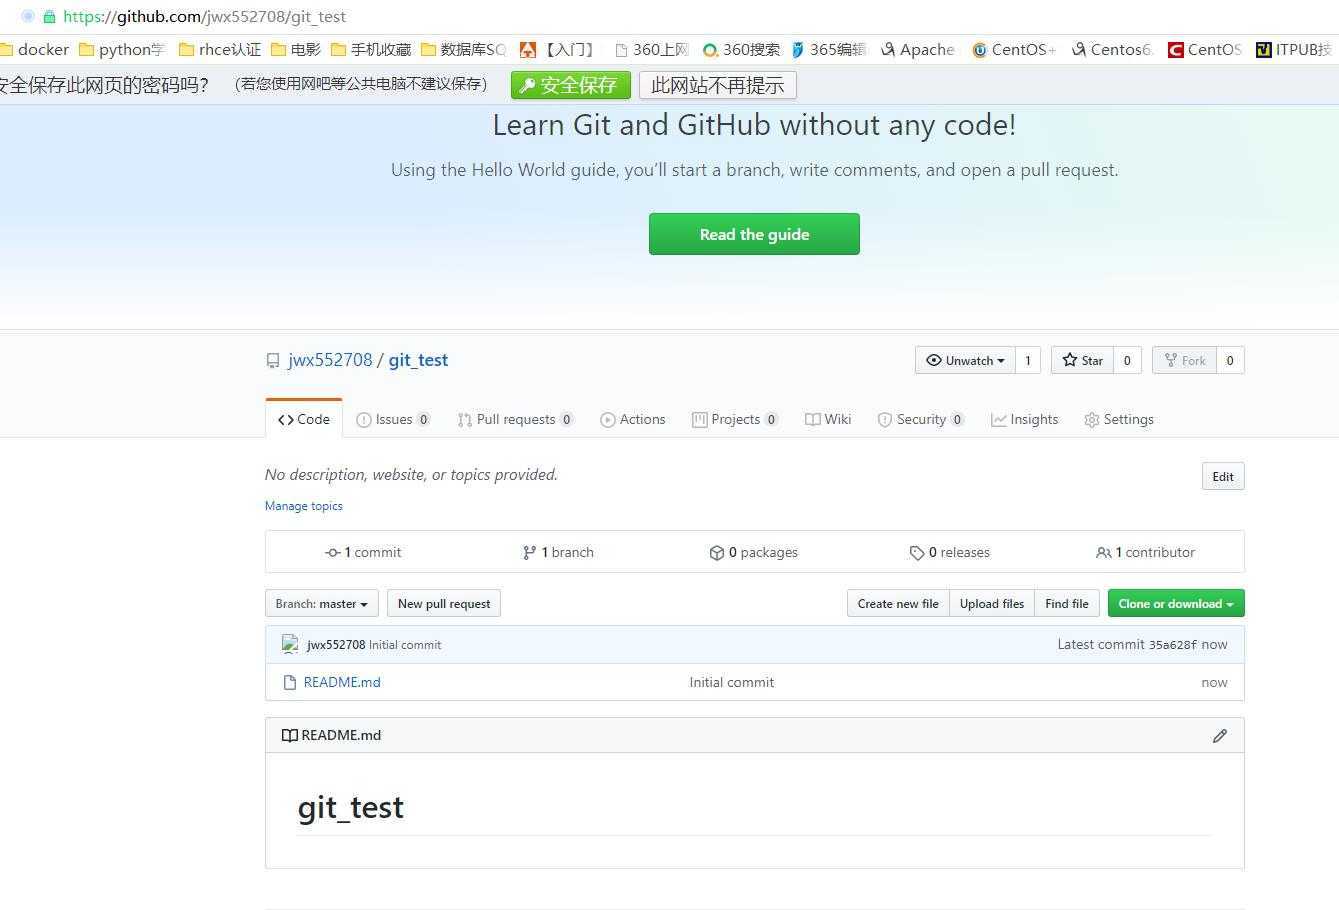Open the 360上网 bookmark
This screenshot has height=910, width=1339.
652,49
